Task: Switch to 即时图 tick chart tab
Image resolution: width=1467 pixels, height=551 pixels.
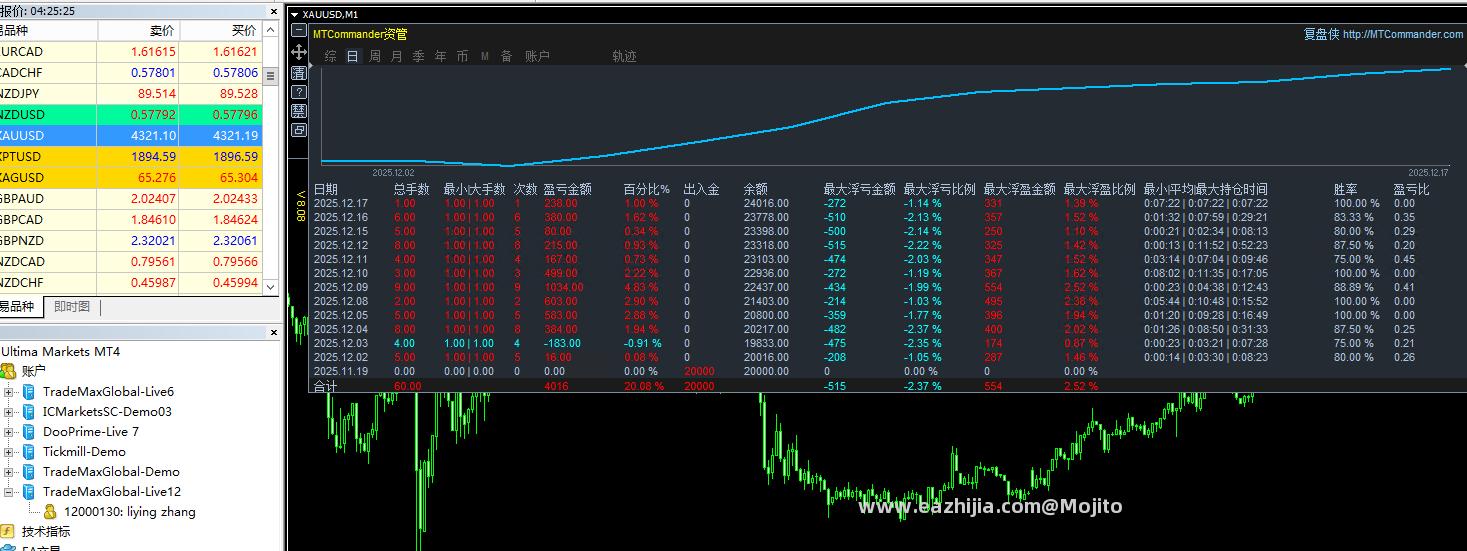Action: click(72, 307)
